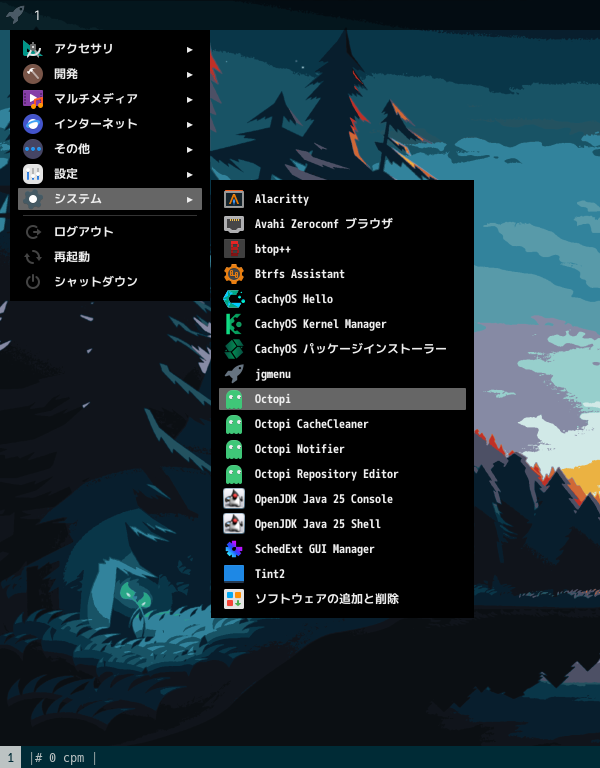
Task: Click the Octopi CacheCleaner ghost icon
Action: [x=234, y=424]
